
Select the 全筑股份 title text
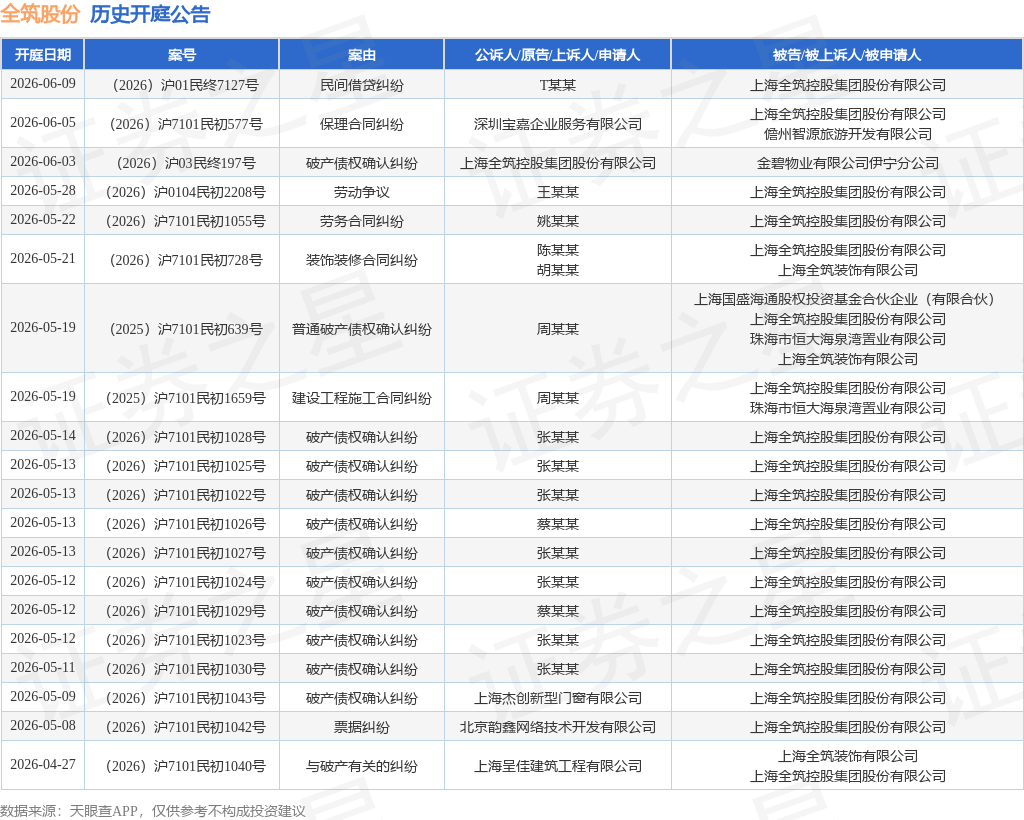coord(40,14)
